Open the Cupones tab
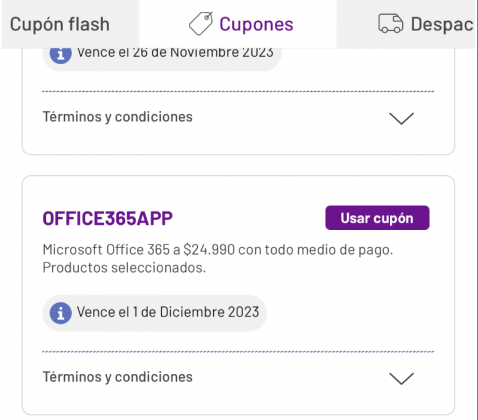Viewport: 478px width, 420px height. [x=238, y=24]
